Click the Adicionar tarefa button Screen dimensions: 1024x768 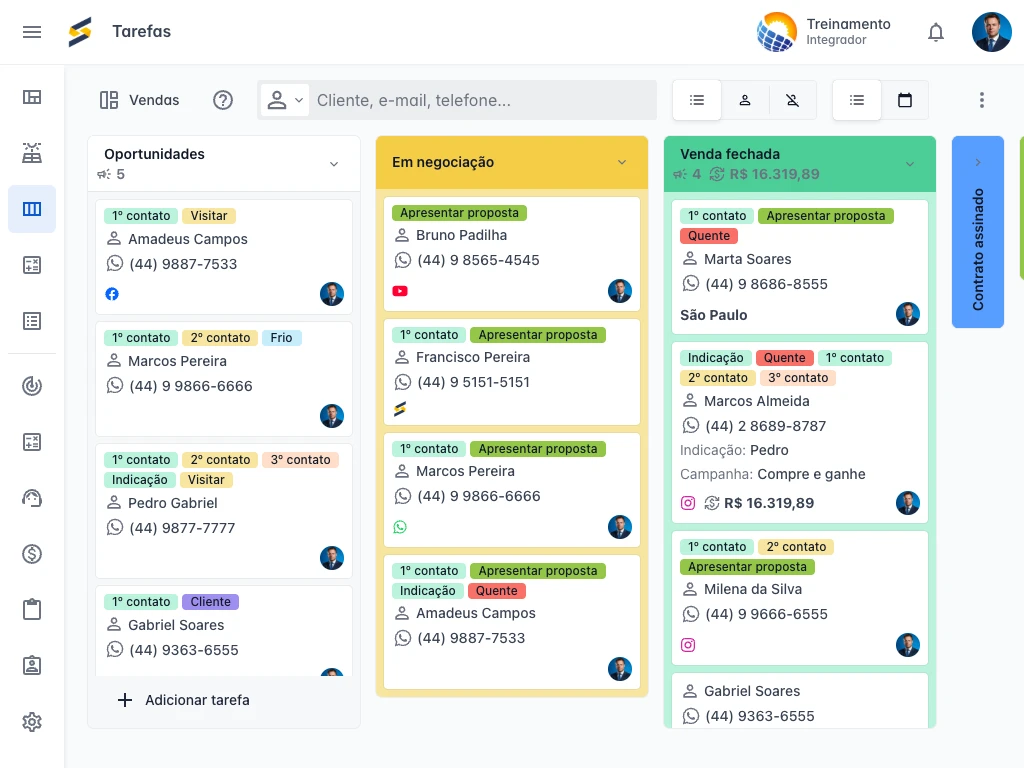[x=183, y=700]
